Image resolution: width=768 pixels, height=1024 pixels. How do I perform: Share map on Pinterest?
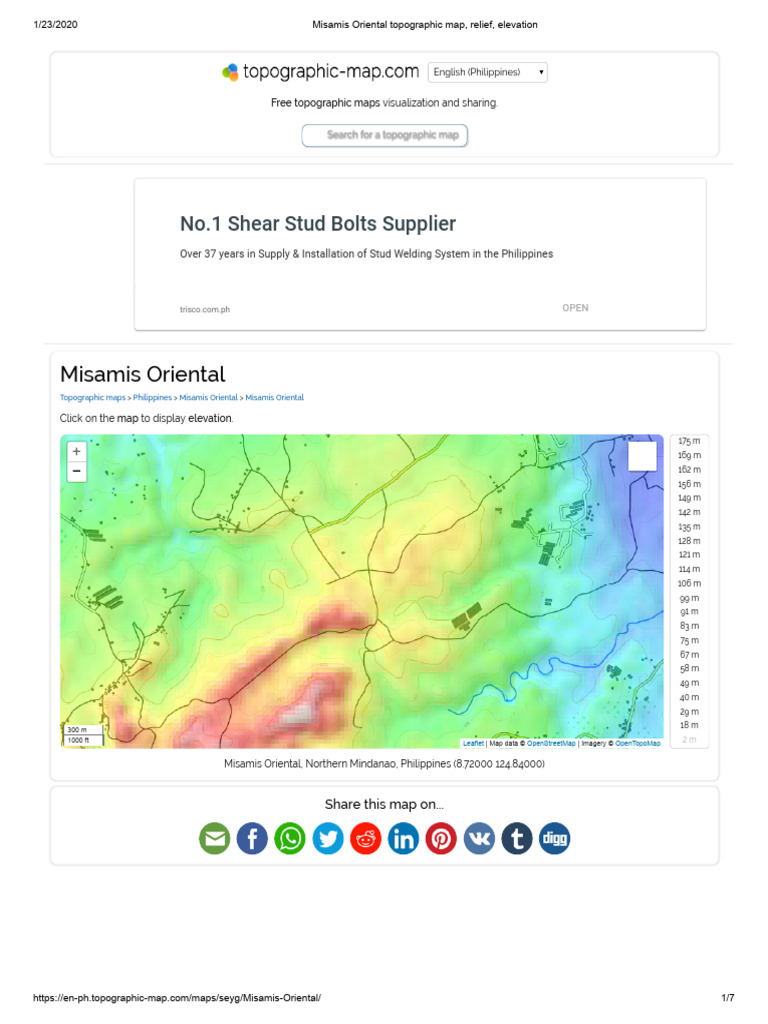[441, 839]
